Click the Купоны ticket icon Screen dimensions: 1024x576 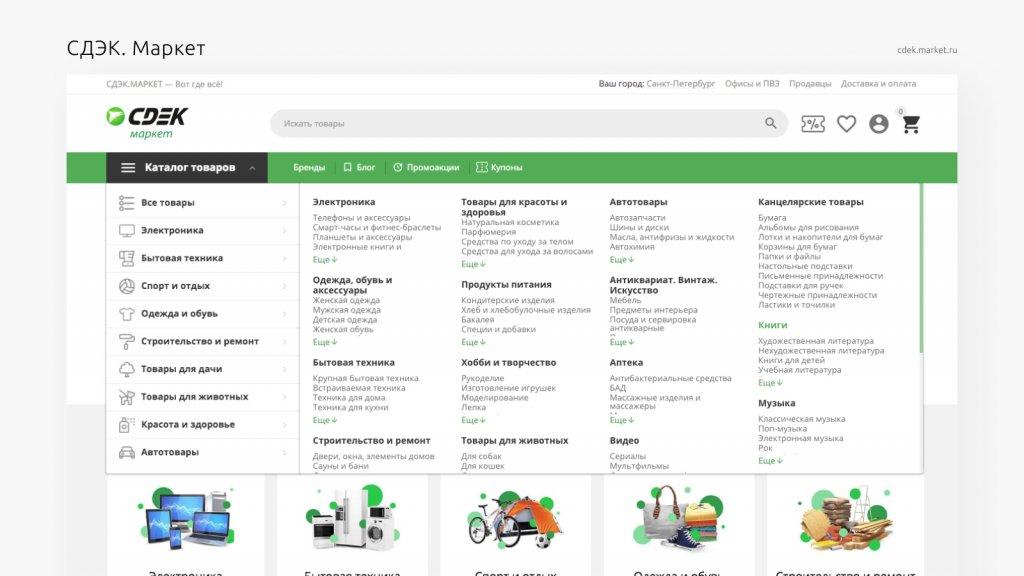[x=481, y=167]
